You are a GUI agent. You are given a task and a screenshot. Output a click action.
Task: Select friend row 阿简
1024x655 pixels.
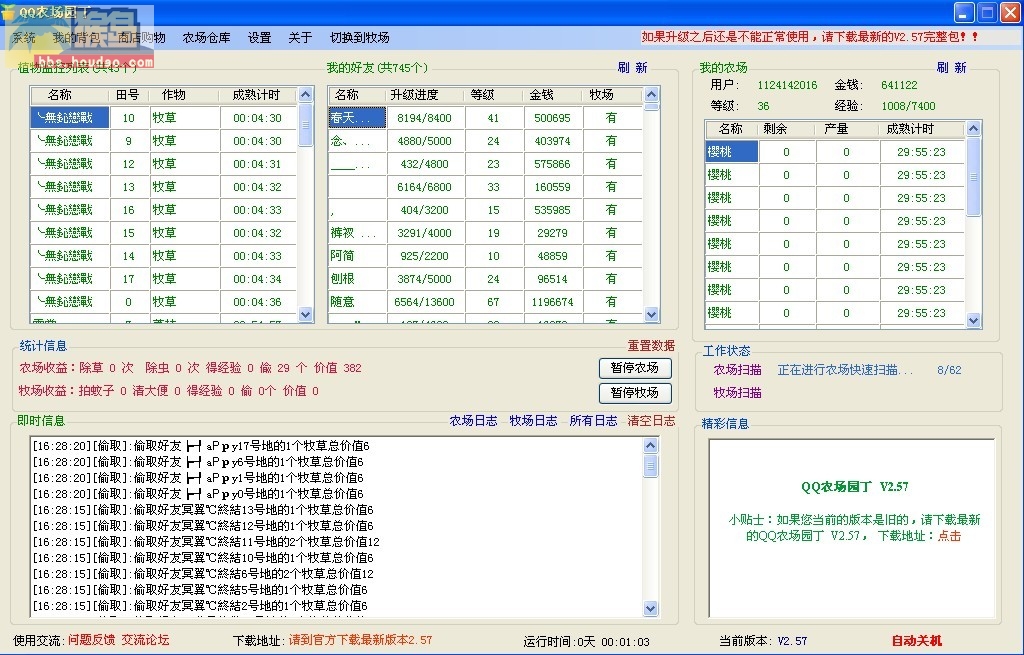pos(486,256)
